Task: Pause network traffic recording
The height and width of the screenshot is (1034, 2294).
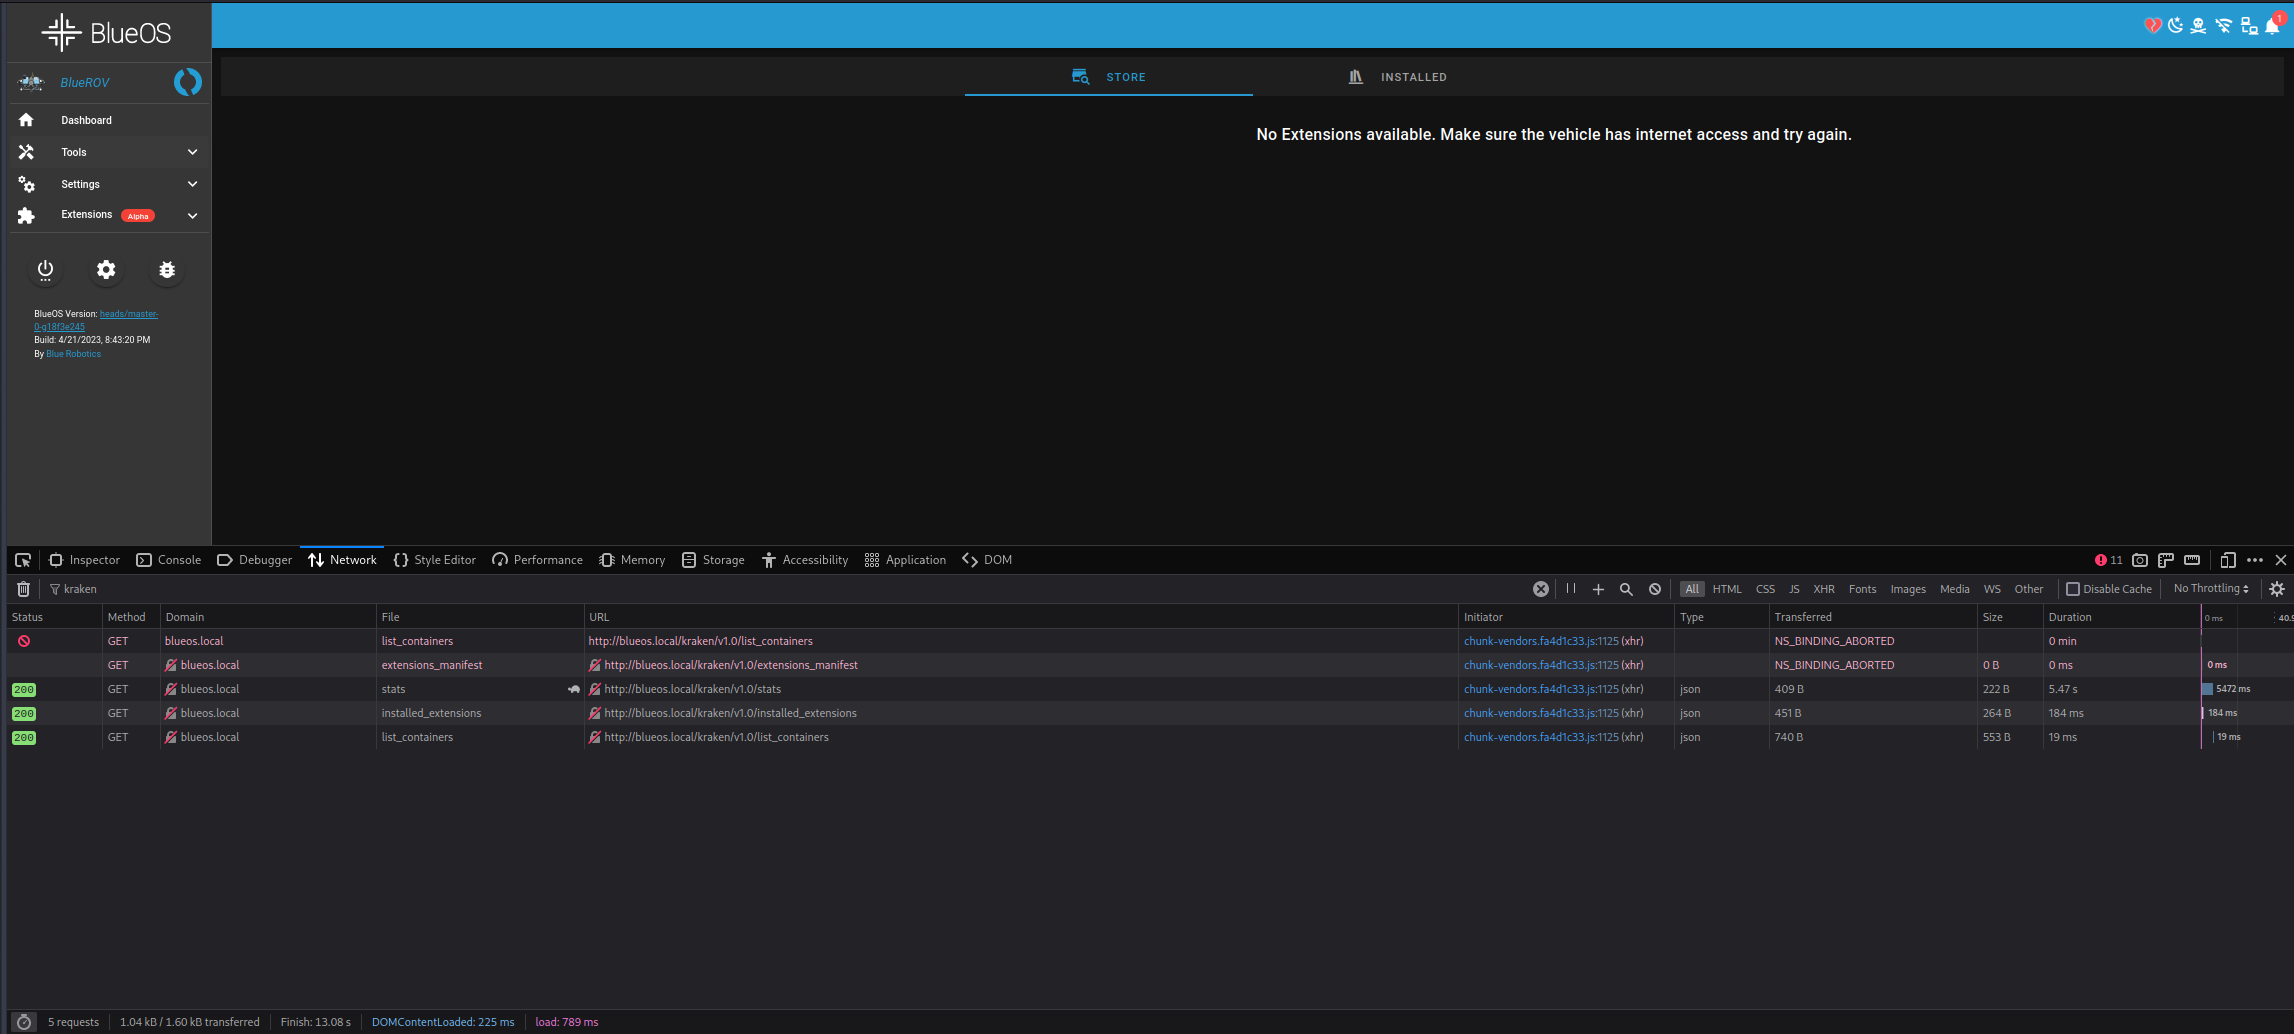Action: point(1570,589)
